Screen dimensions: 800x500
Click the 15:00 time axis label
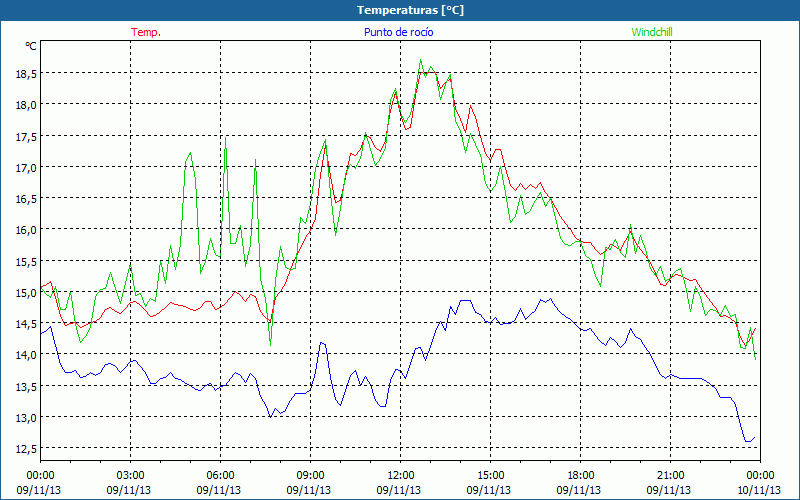[490, 475]
